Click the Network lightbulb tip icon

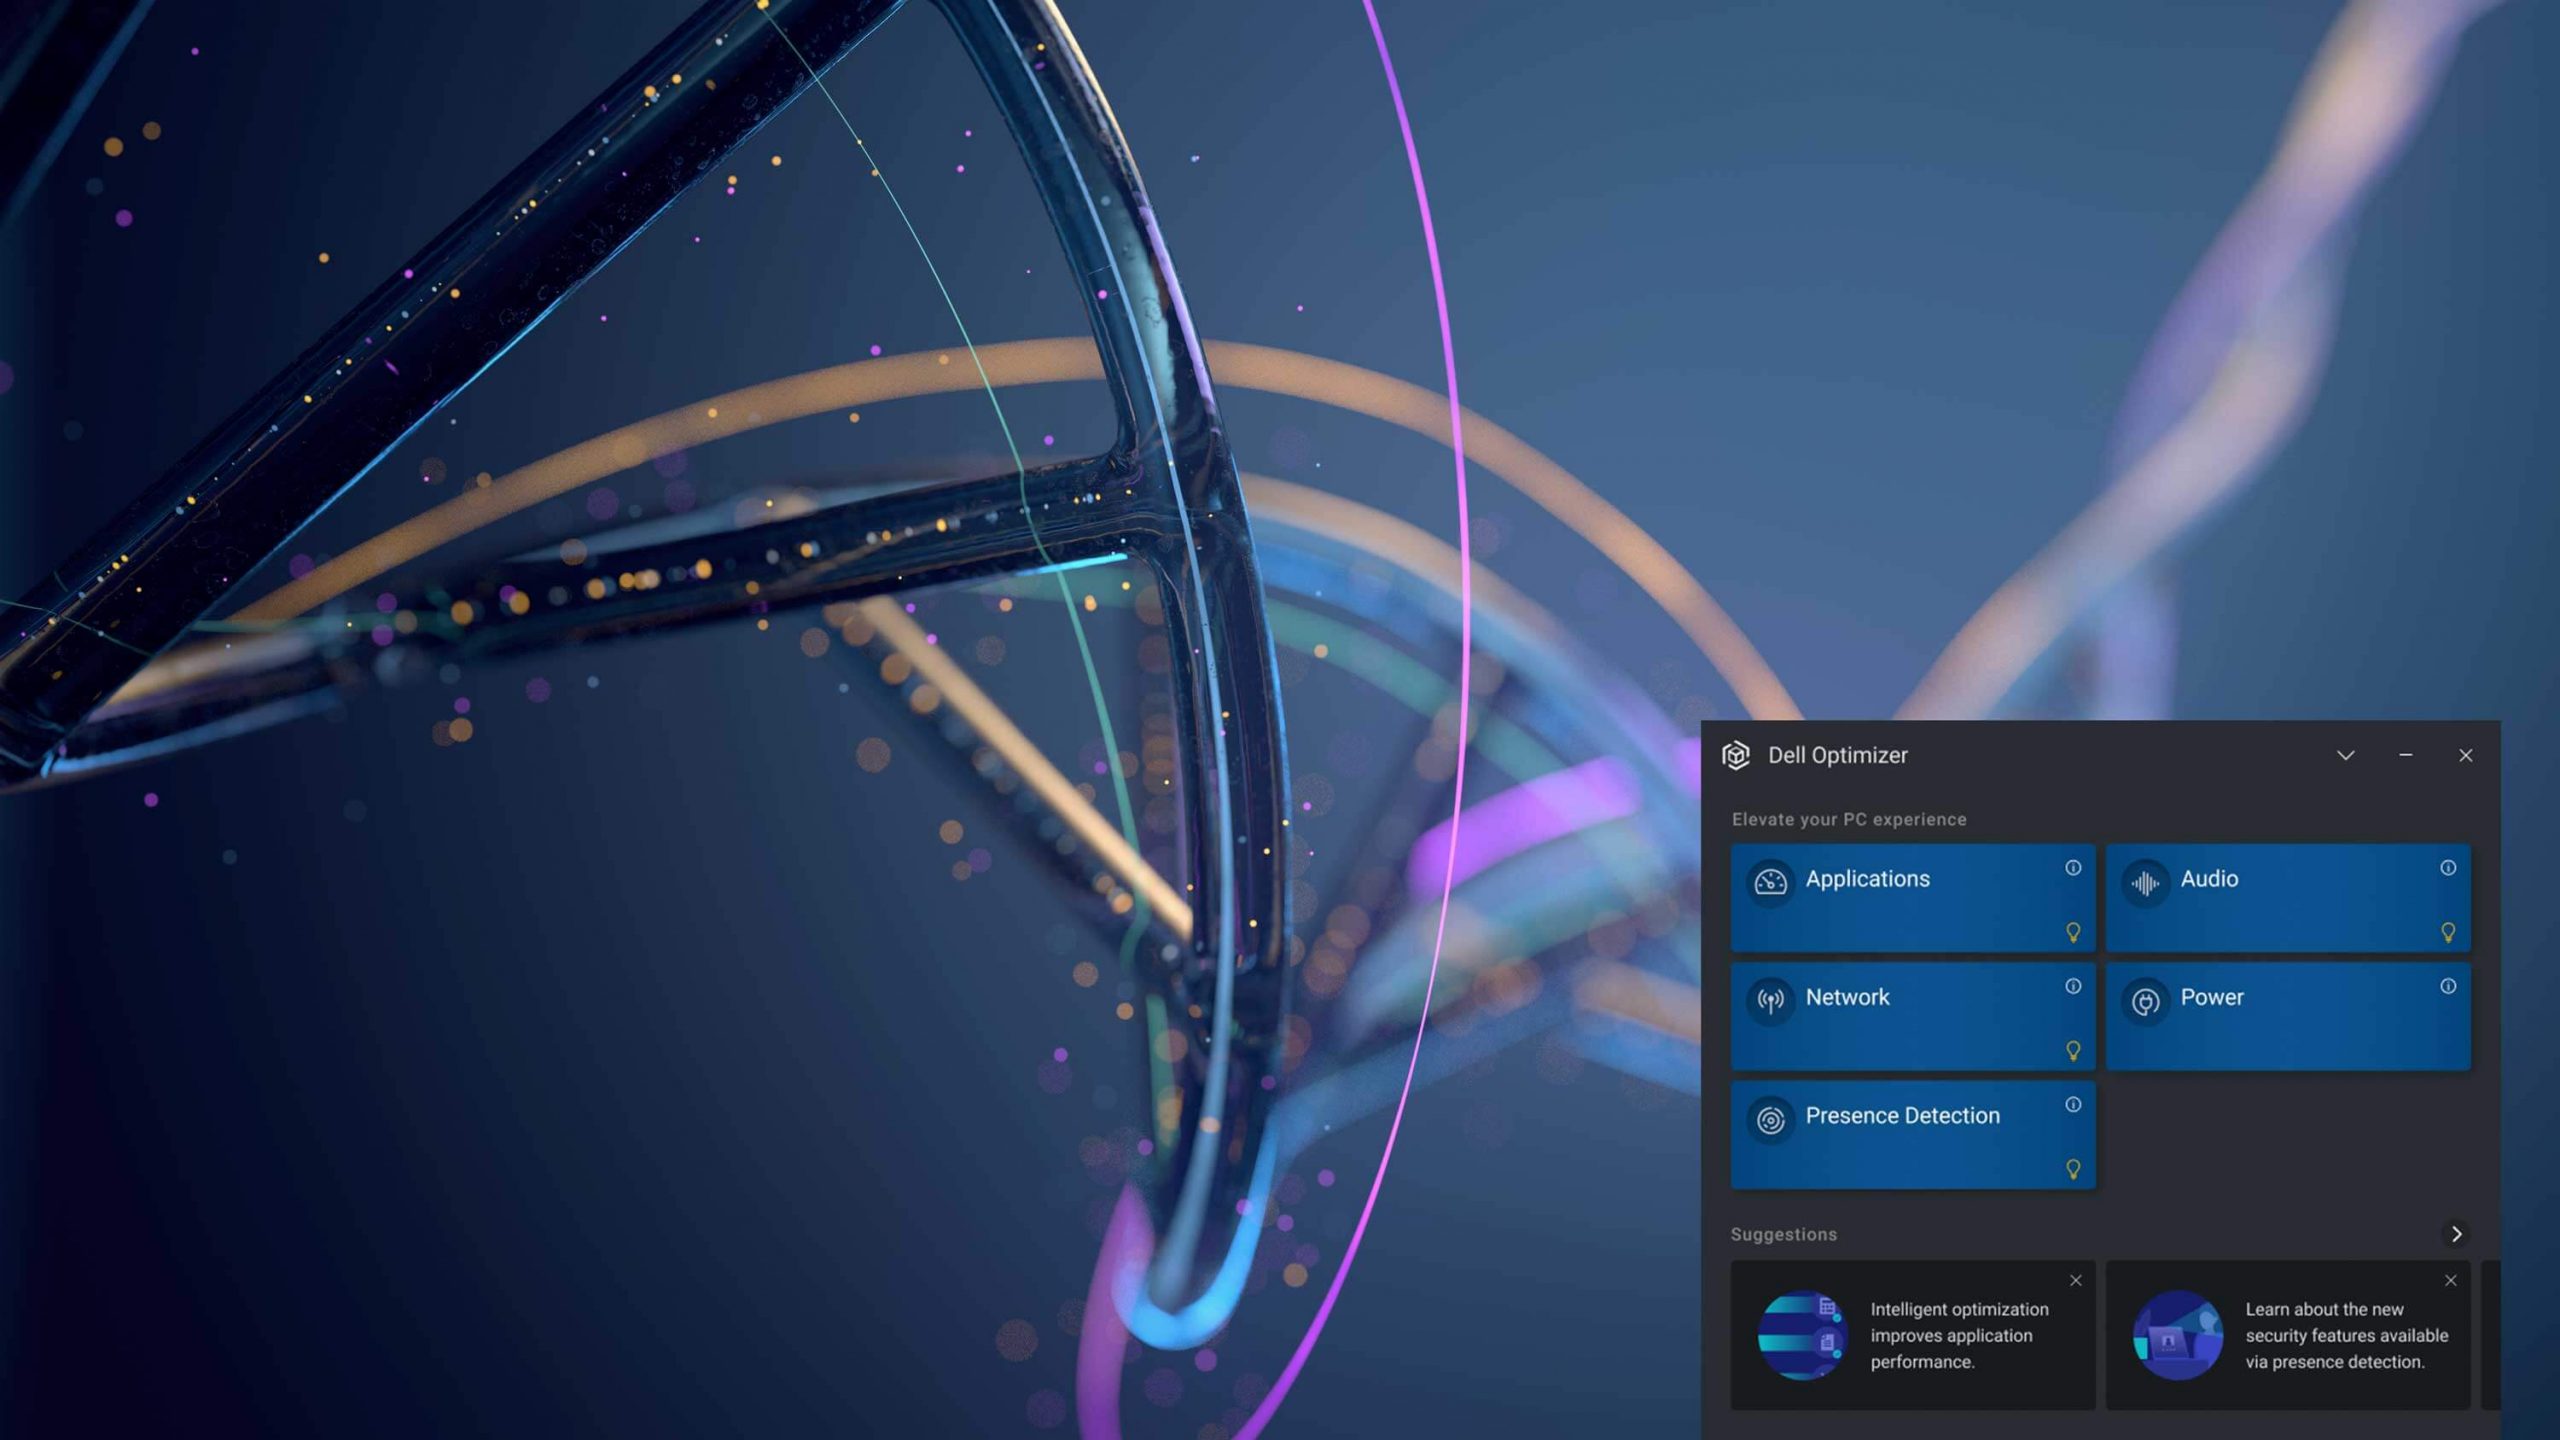(2073, 1050)
